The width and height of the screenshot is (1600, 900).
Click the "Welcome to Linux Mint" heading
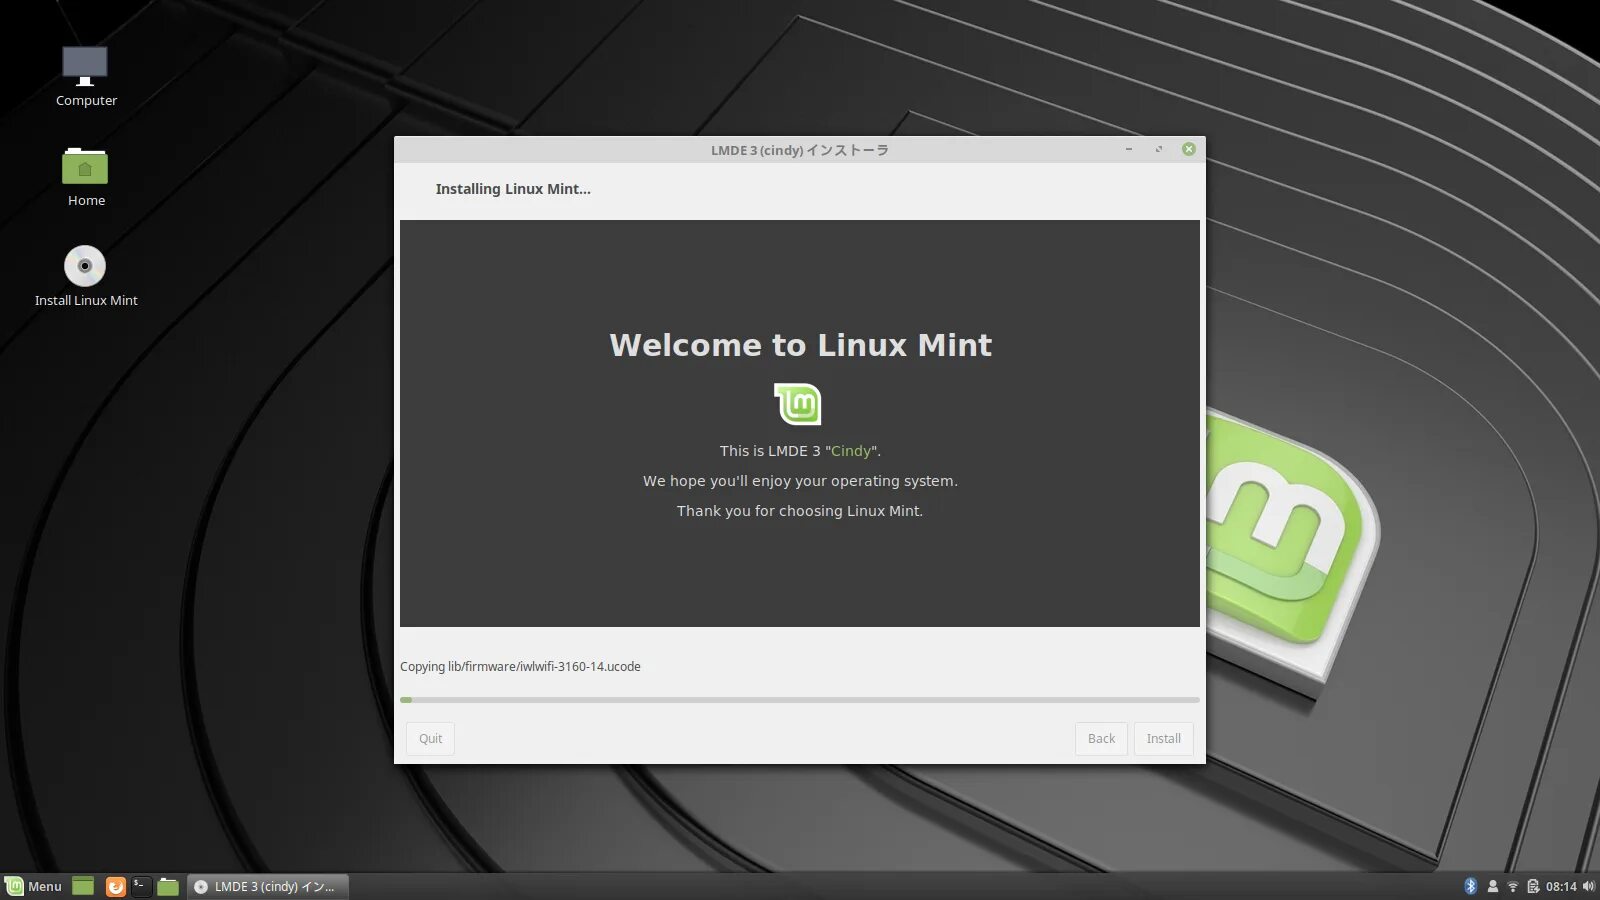pos(801,345)
